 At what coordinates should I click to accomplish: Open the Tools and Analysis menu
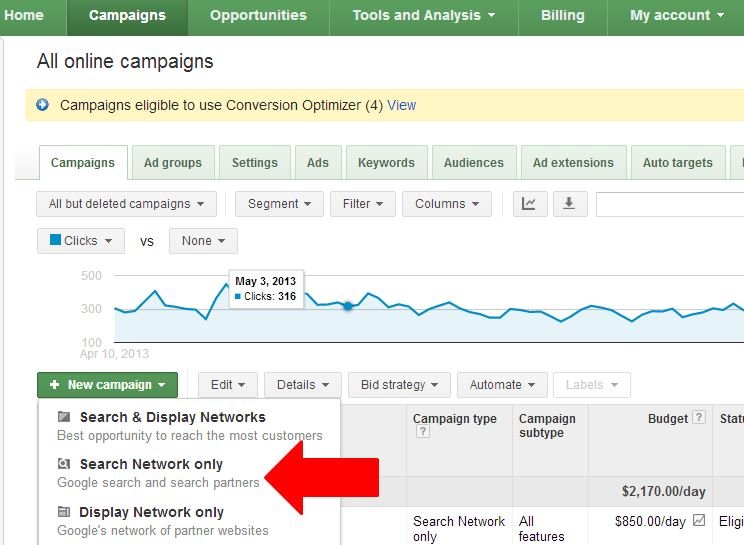pyautogui.click(x=424, y=16)
